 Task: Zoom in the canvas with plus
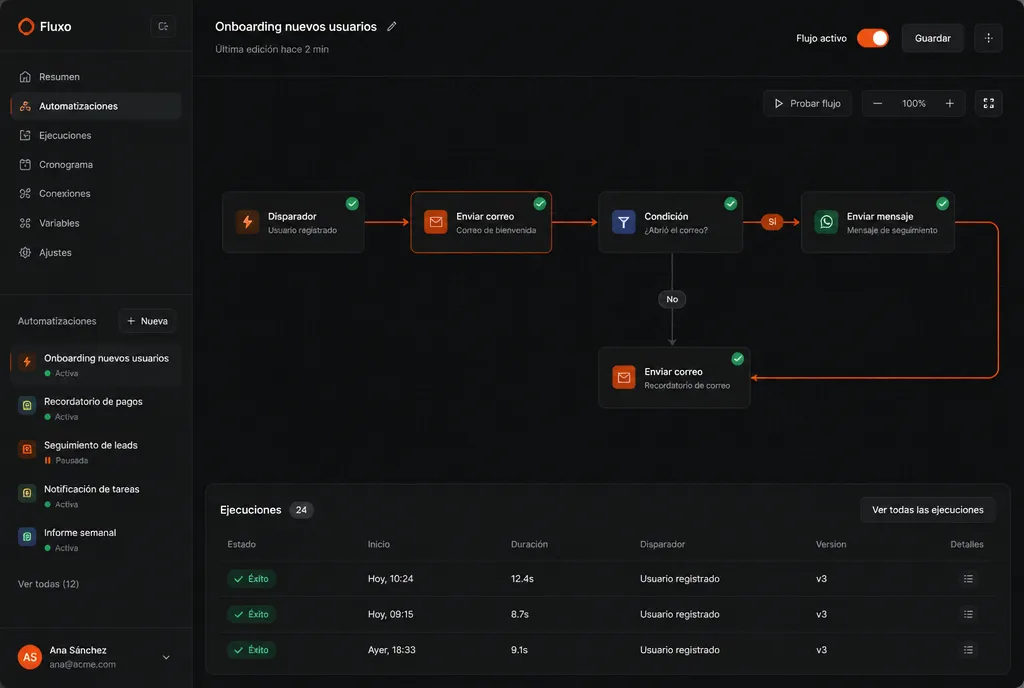[x=950, y=104]
